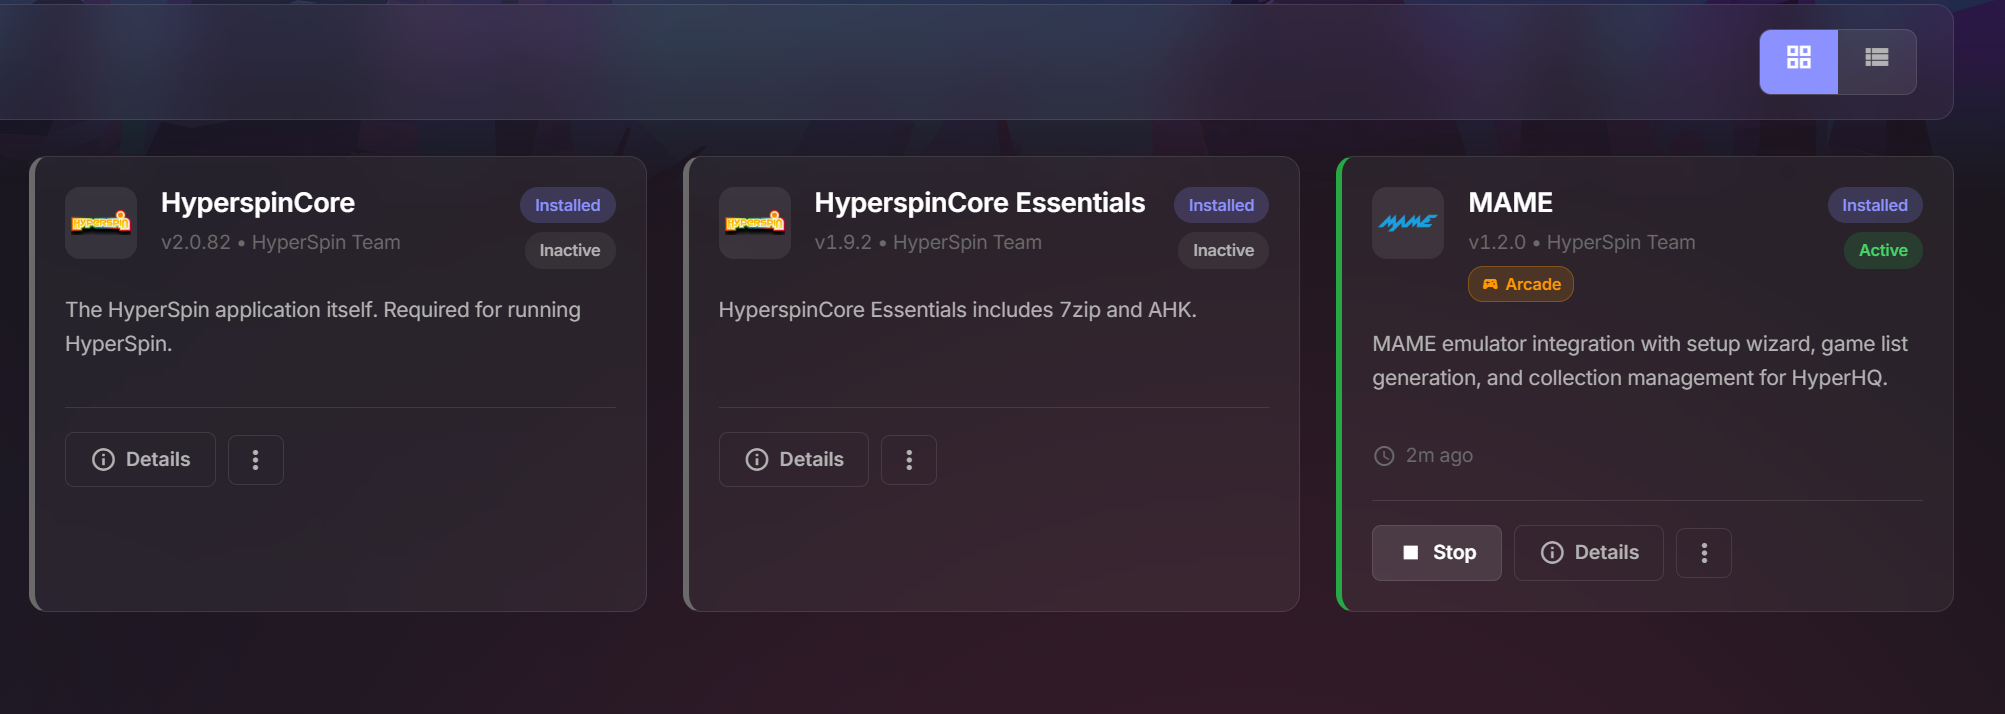This screenshot has height=714, width=2005.
Task: Click the clock icon beside 2m ago
Action: click(x=1384, y=456)
